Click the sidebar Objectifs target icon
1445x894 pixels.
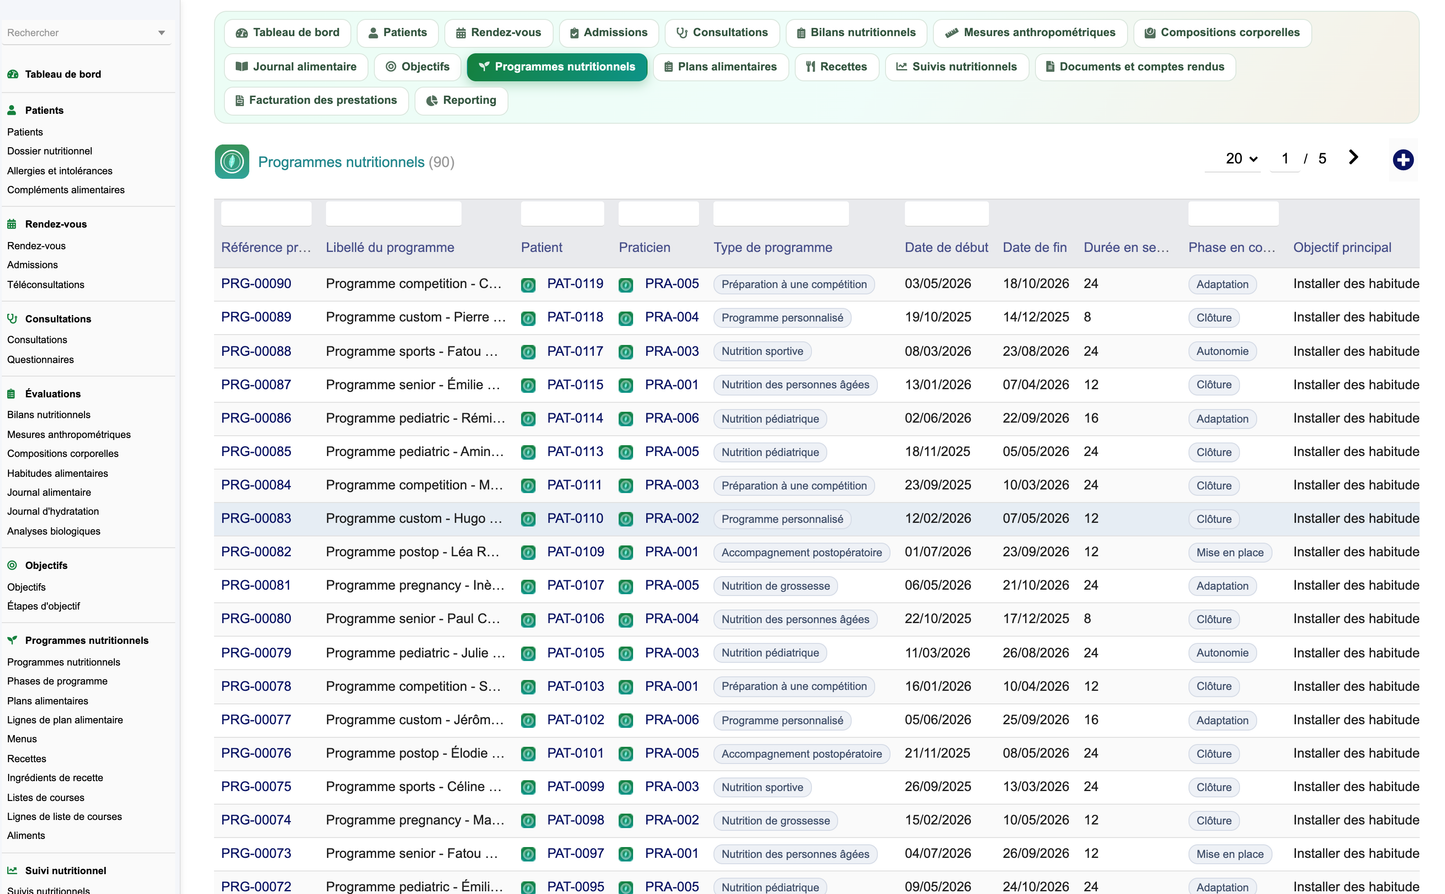[12, 565]
